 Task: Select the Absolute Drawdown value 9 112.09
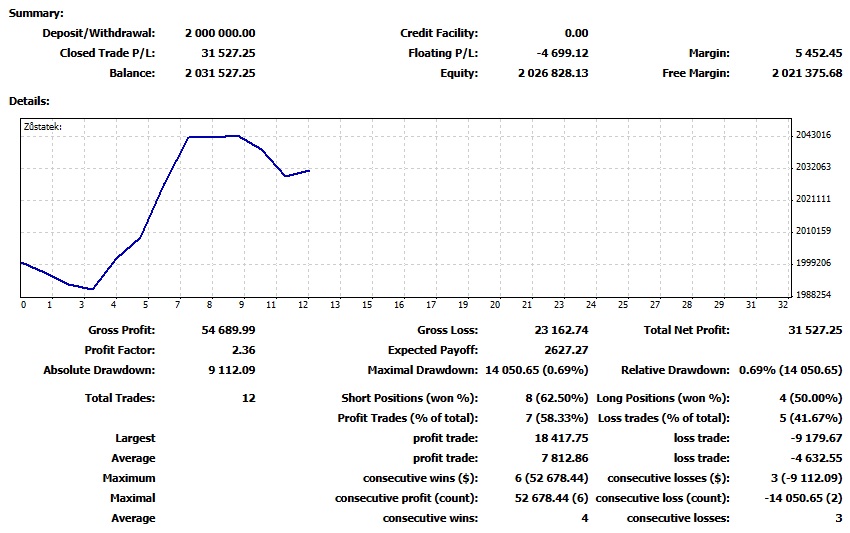231,370
